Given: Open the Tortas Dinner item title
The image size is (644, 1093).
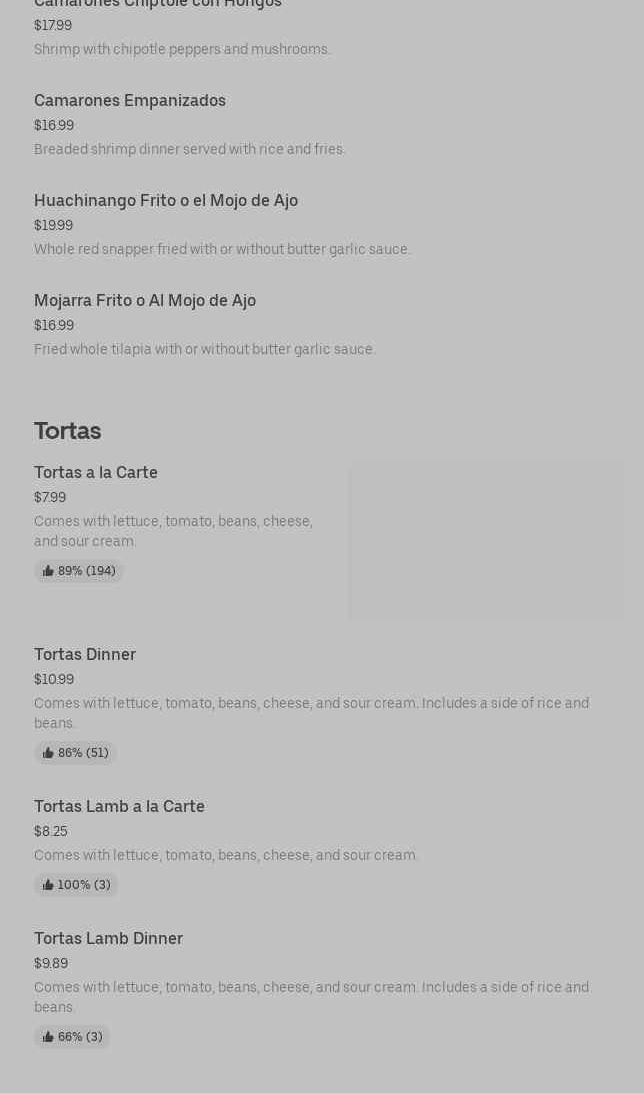Looking at the screenshot, I should [x=85, y=654].
